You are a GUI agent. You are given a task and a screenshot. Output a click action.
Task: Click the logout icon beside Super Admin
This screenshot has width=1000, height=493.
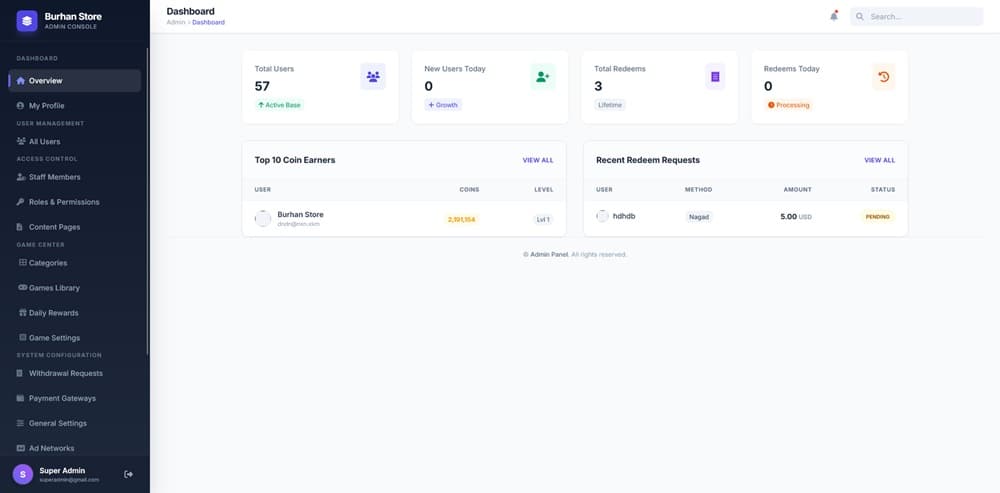128,474
